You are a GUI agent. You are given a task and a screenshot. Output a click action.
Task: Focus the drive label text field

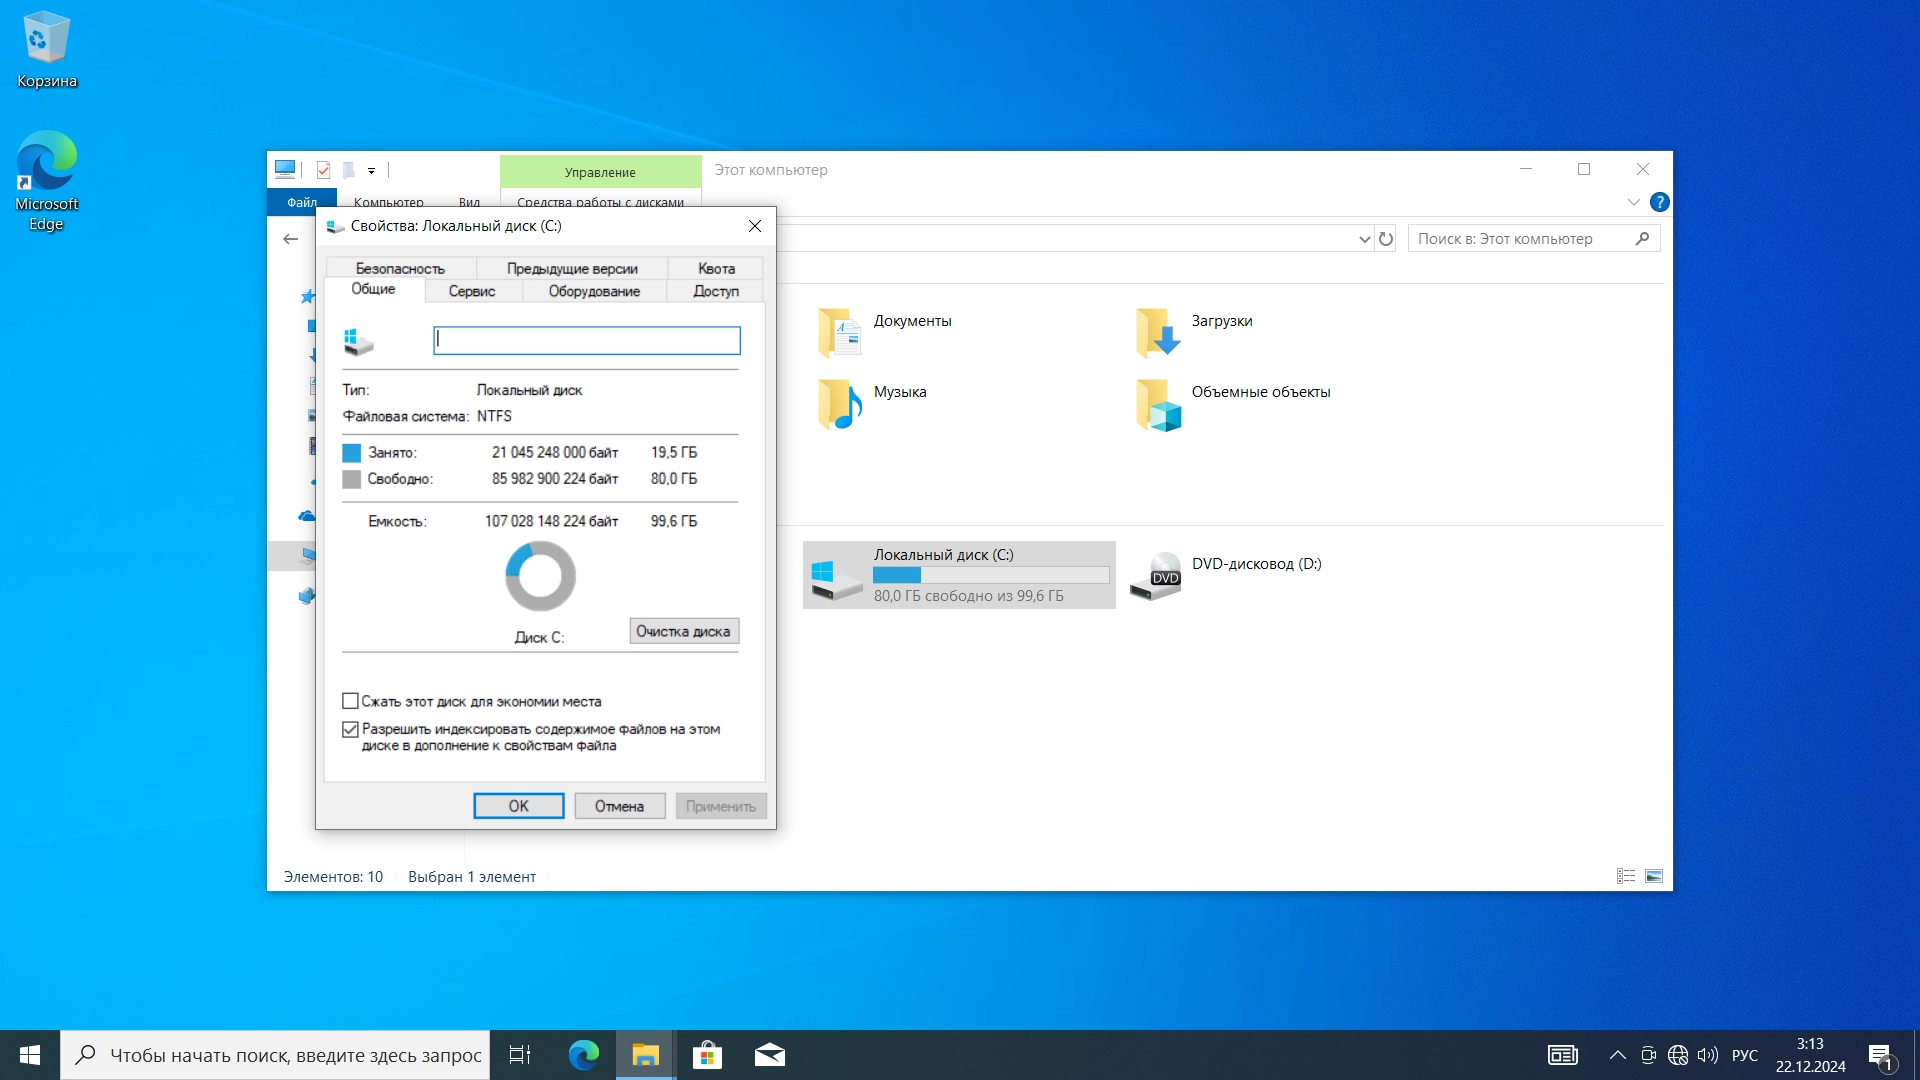click(x=587, y=340)
